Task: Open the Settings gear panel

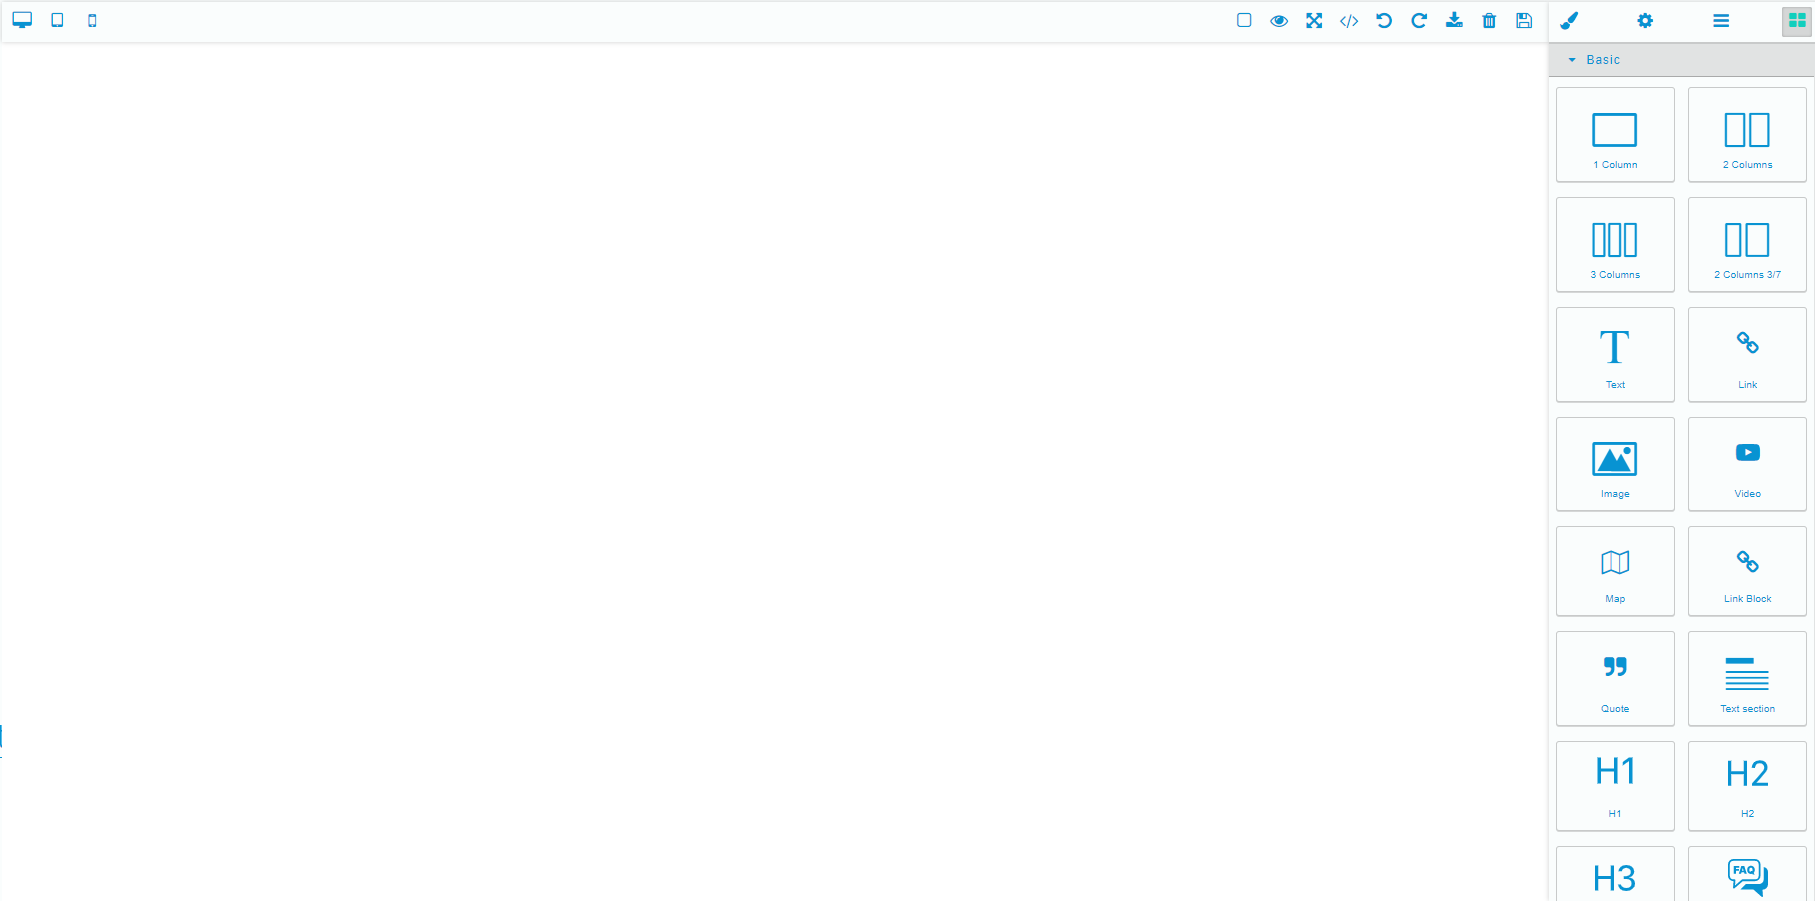Action: (1644, 20)
